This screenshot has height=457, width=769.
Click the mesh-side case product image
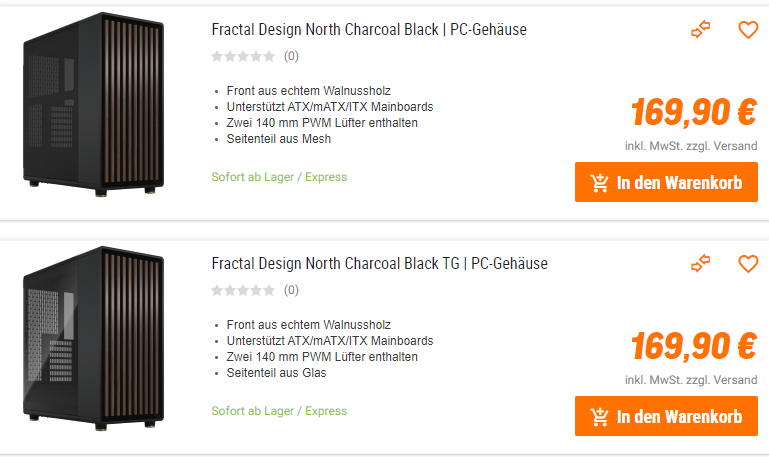click(x=94, y=105)
